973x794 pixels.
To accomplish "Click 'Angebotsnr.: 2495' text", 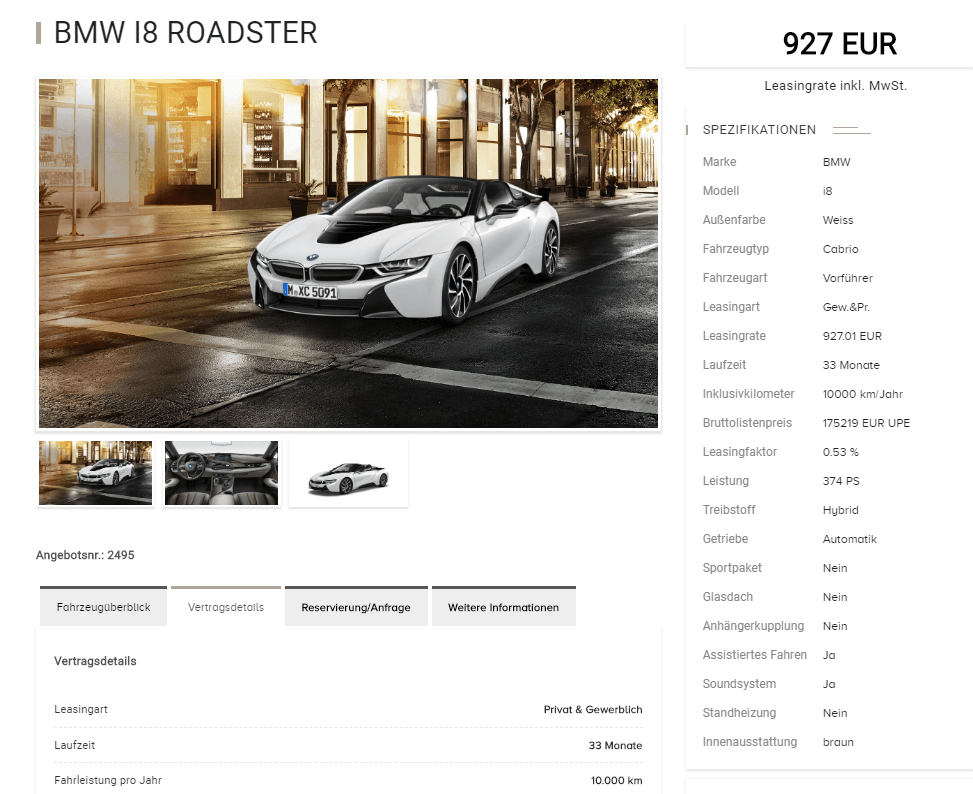I will tap(85, 555).
